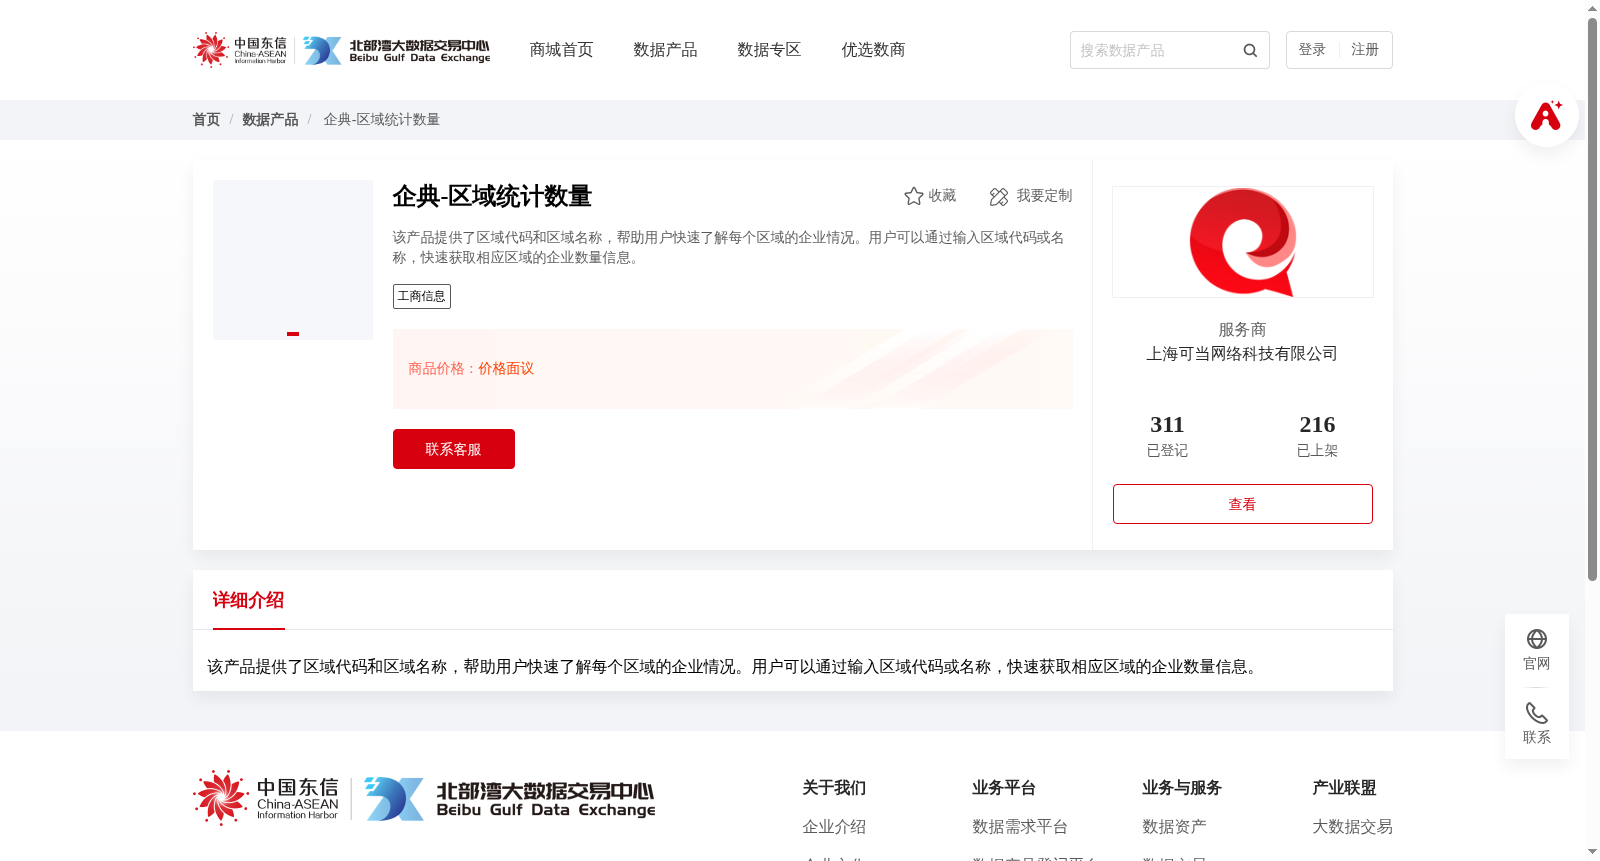Image resolution: width=1600 pixels, height=861 pixels.
Task: Click the footer Beibu Gulf Data Exchange logo
Action: pos(510,799)
